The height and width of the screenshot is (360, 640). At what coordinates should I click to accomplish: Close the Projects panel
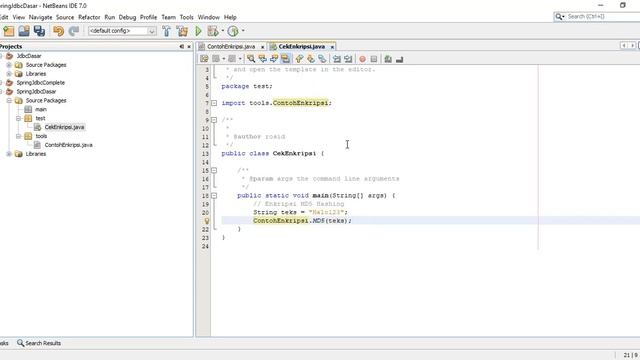click(189, 47)
